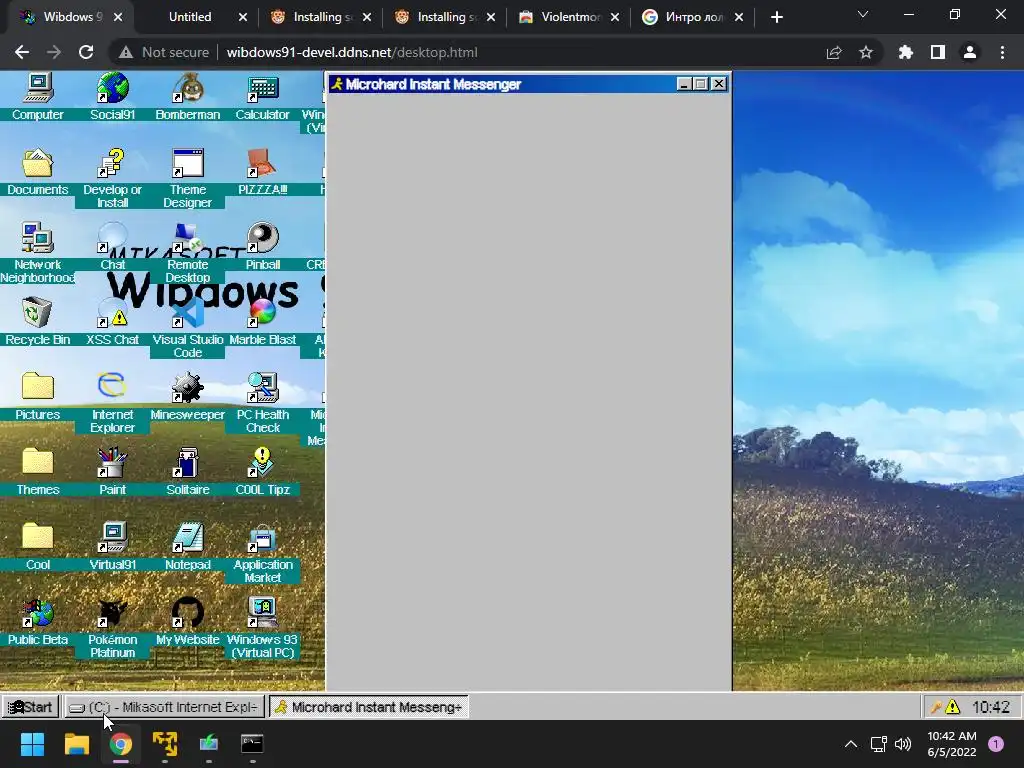Switch to Mikasoft Internet Explorer taskbar item
Screen dimensions: 1024x768
pyautogui.click(x=165, y=707)
